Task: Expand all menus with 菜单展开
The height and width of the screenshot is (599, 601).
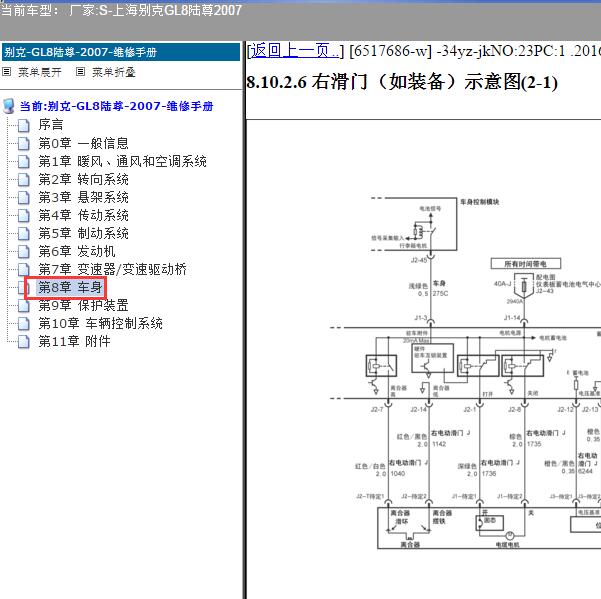Action: (40, 72)
